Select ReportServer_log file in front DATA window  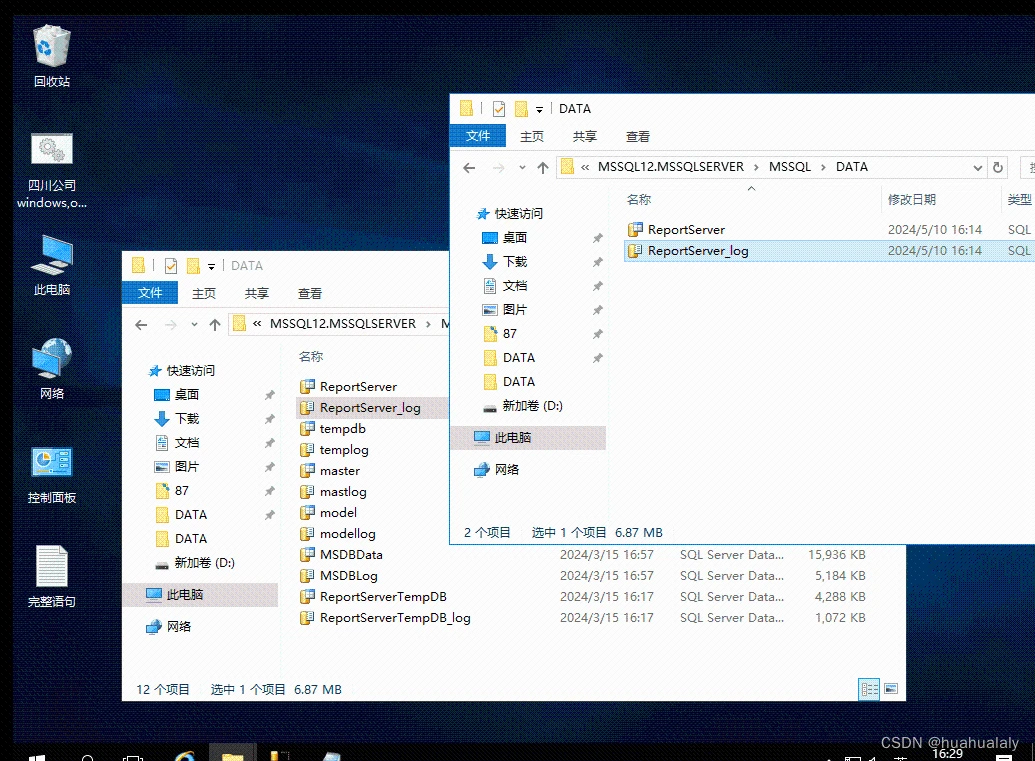pos(829,251)
